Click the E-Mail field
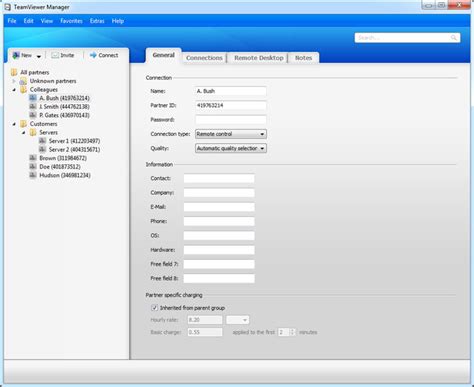Image resolution: width=474 pixels, height=387 pixels. click(x=219, y=207)
